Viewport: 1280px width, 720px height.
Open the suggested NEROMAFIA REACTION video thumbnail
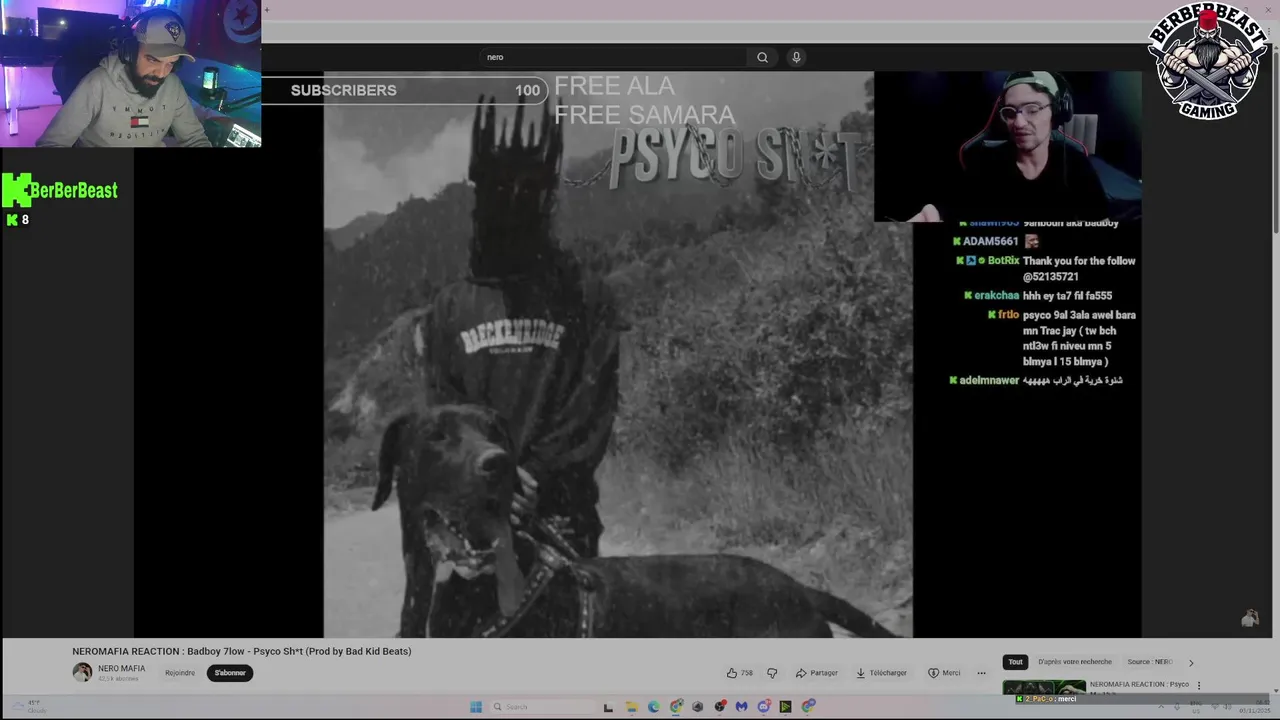coord(1044,687)
